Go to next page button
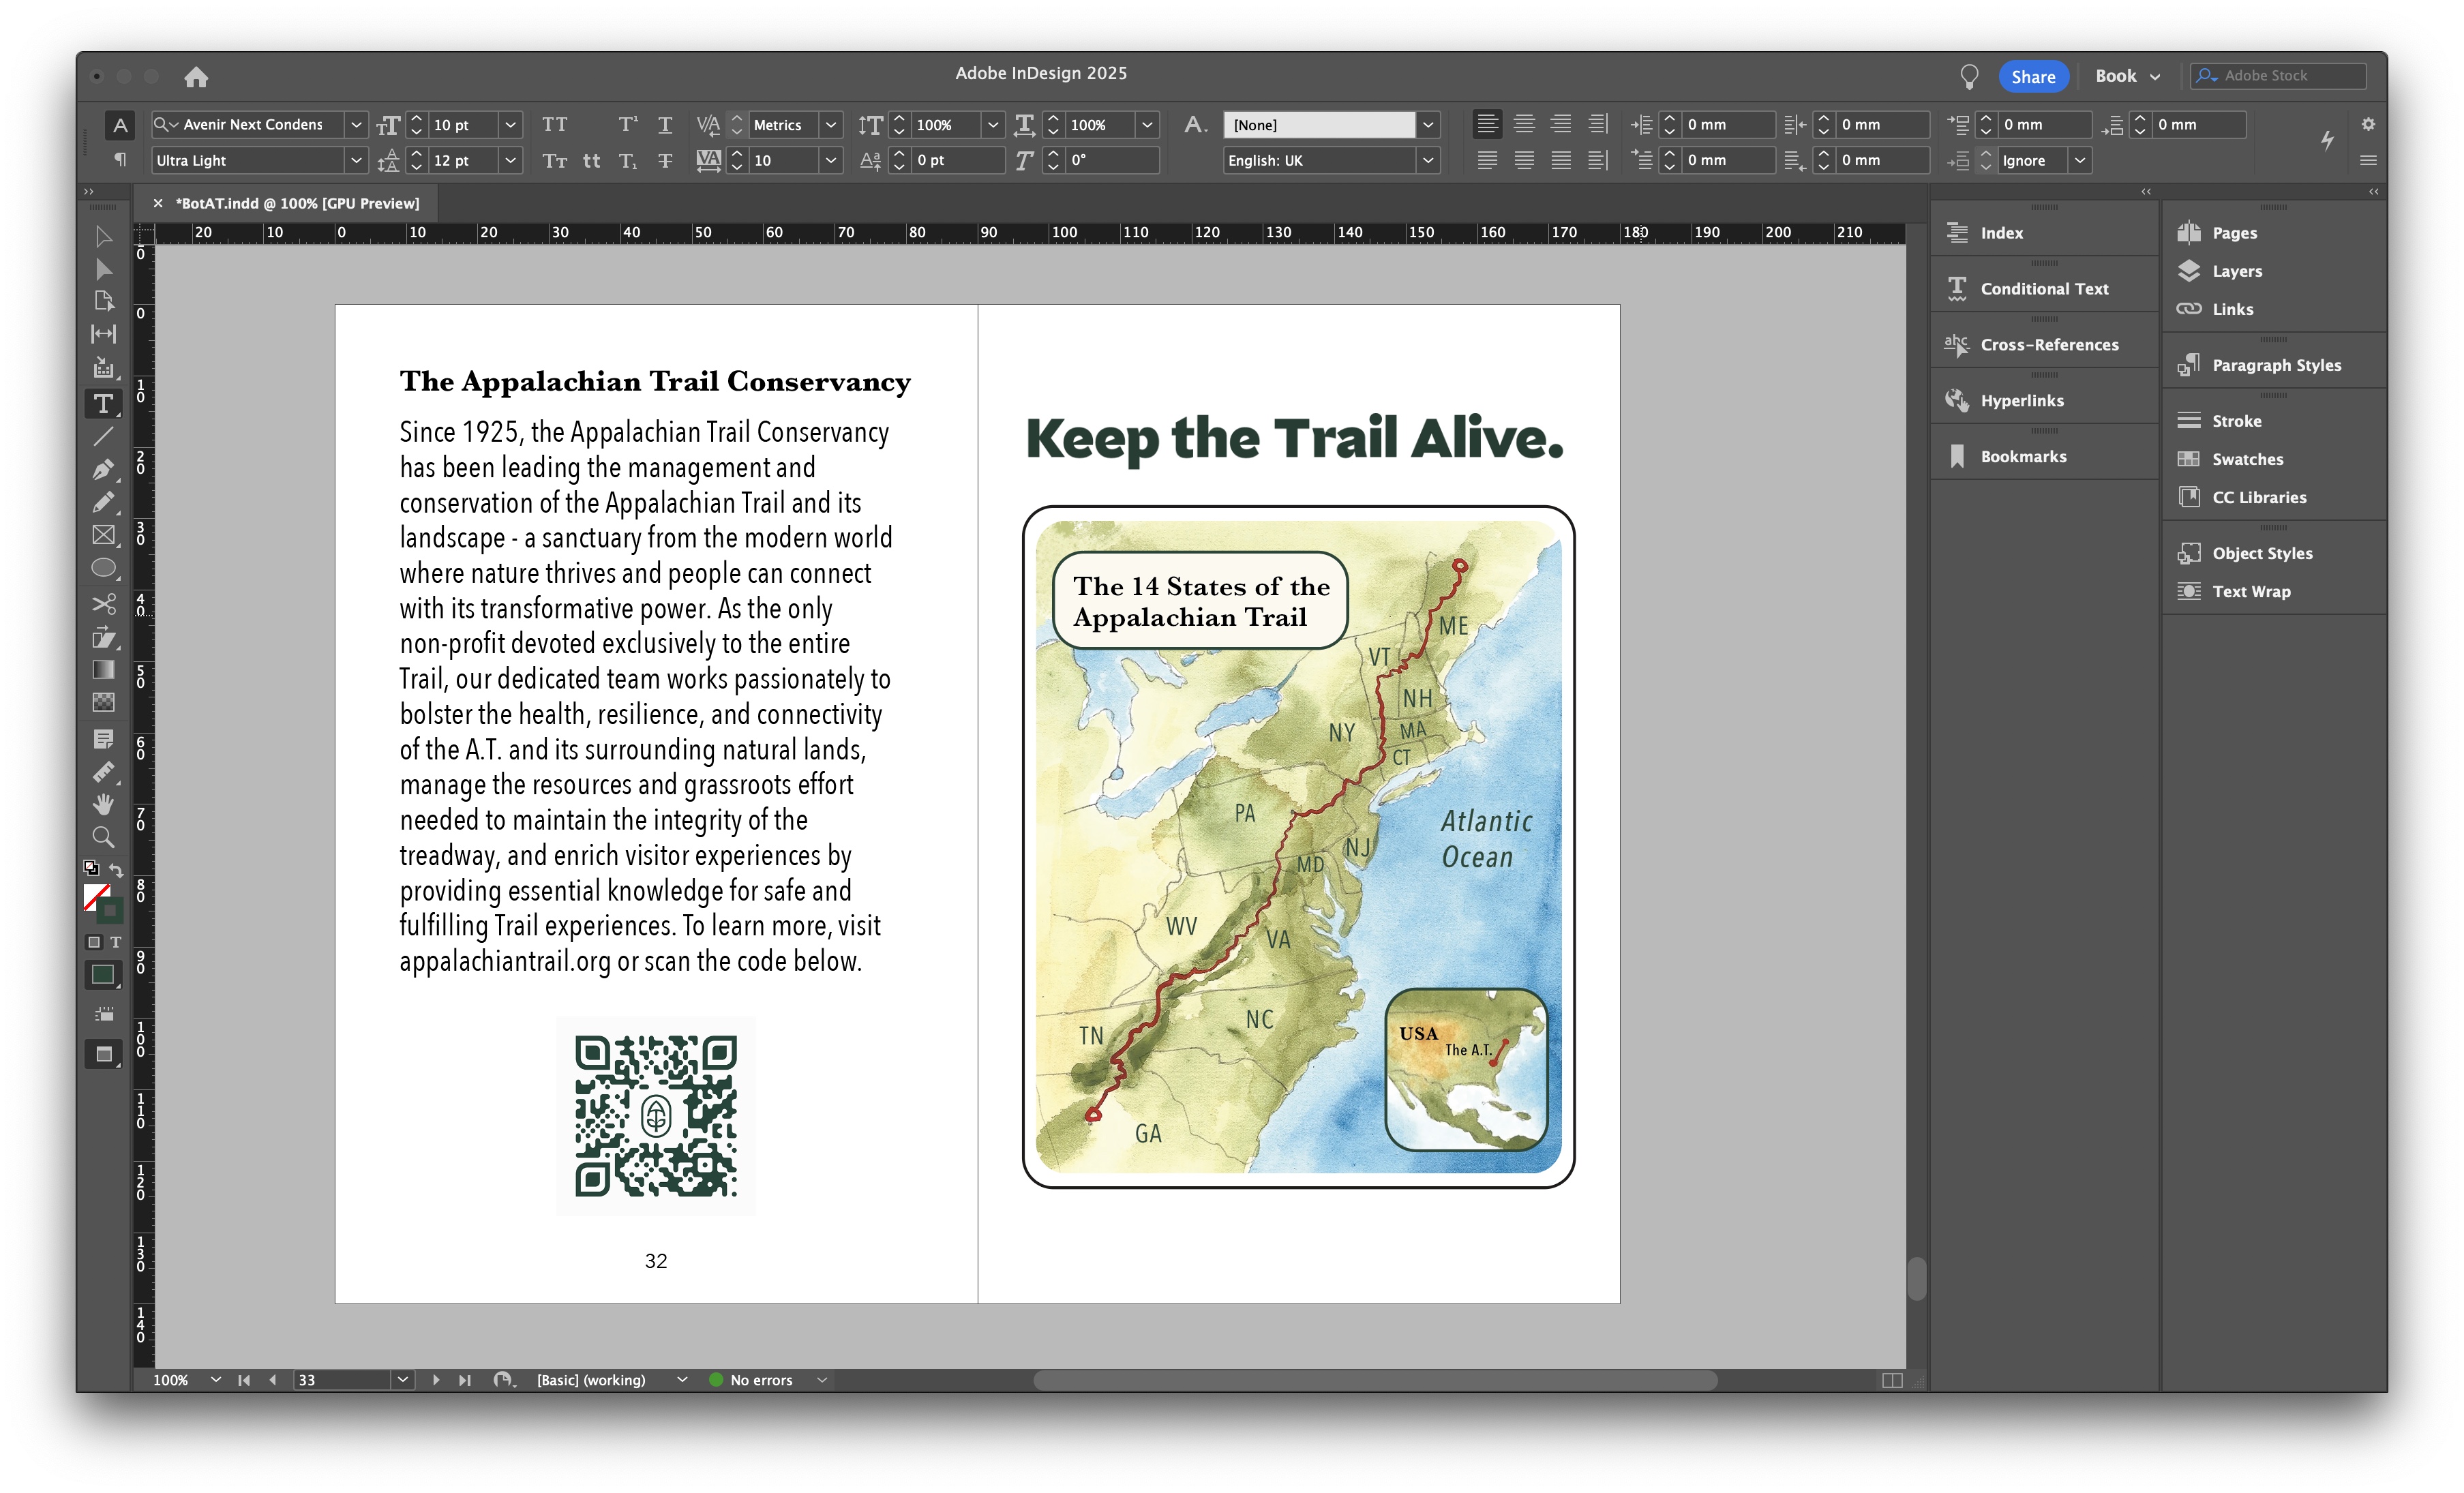 point(436,1380)
